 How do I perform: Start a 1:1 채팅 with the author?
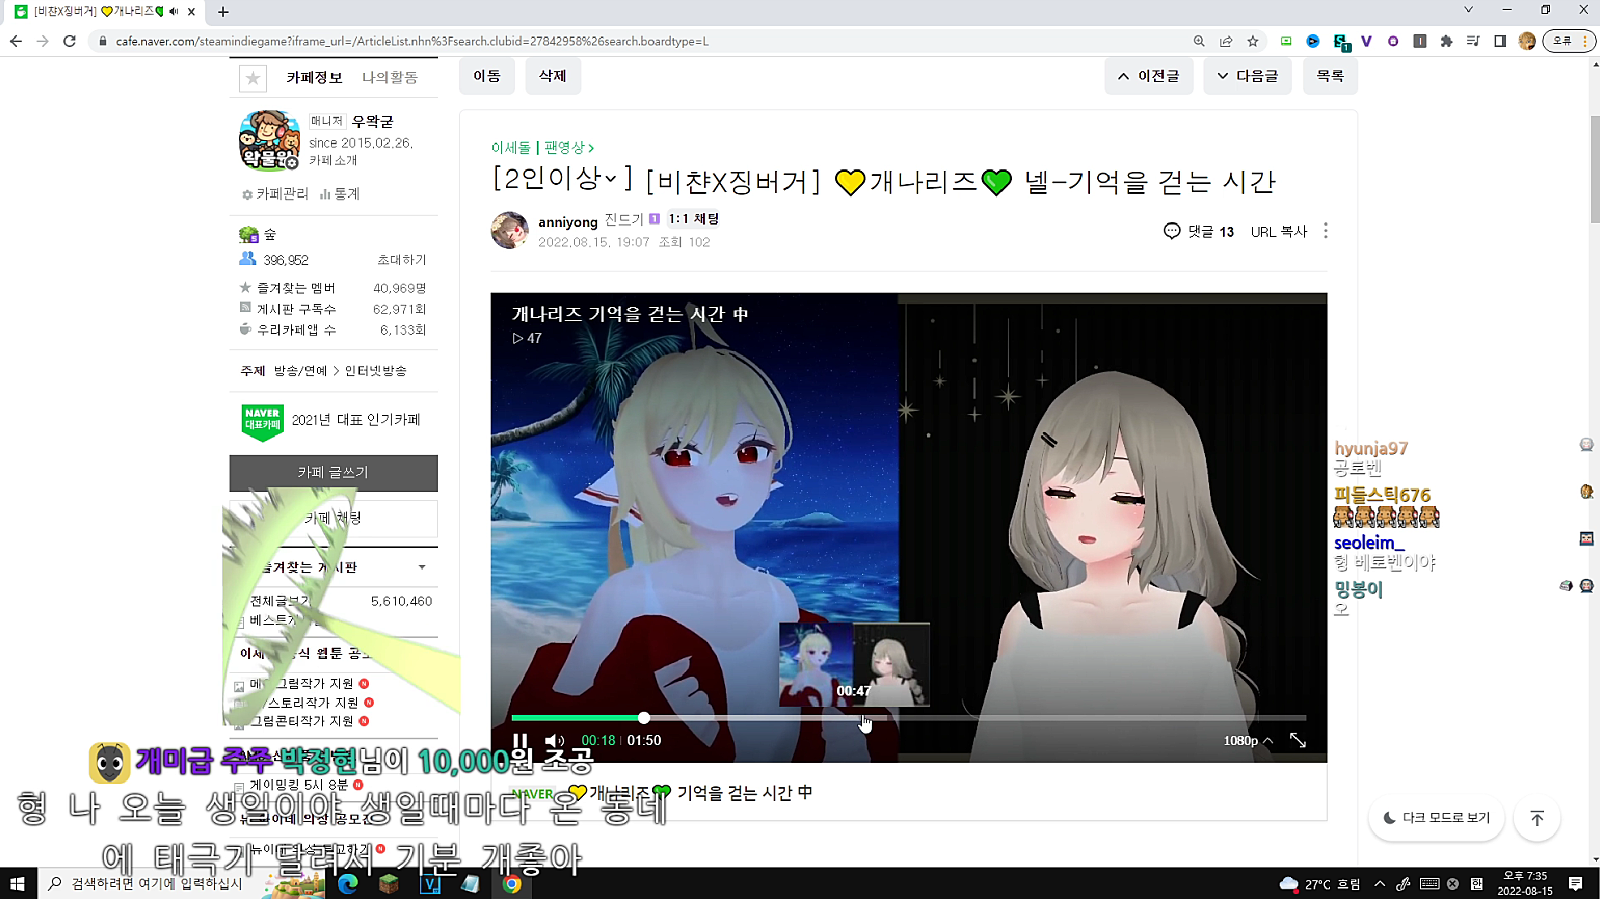[694, 219]
